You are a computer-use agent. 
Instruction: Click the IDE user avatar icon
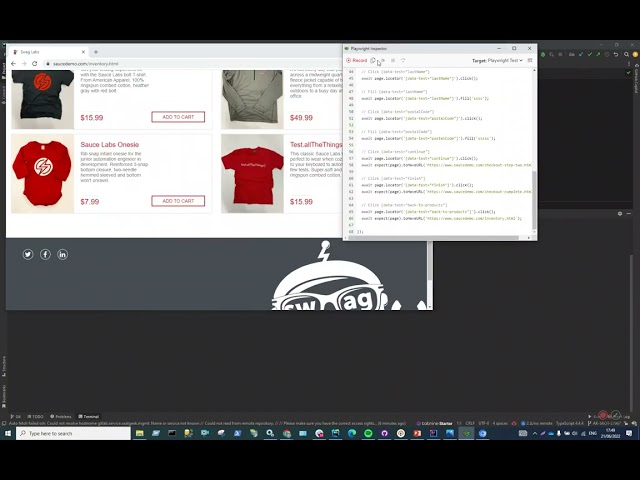635,54
